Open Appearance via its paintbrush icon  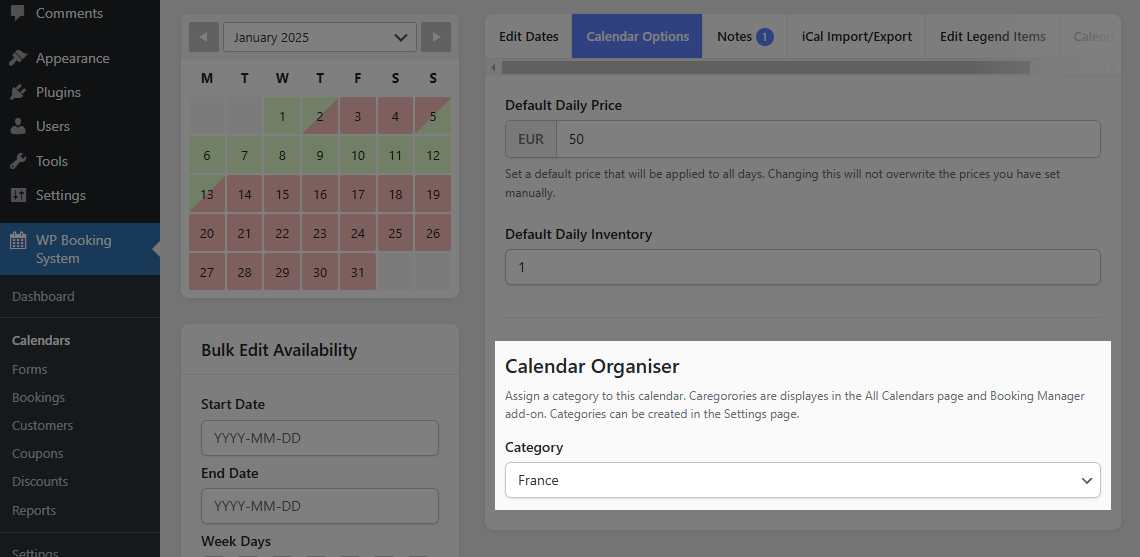click(x=18, y=58)
